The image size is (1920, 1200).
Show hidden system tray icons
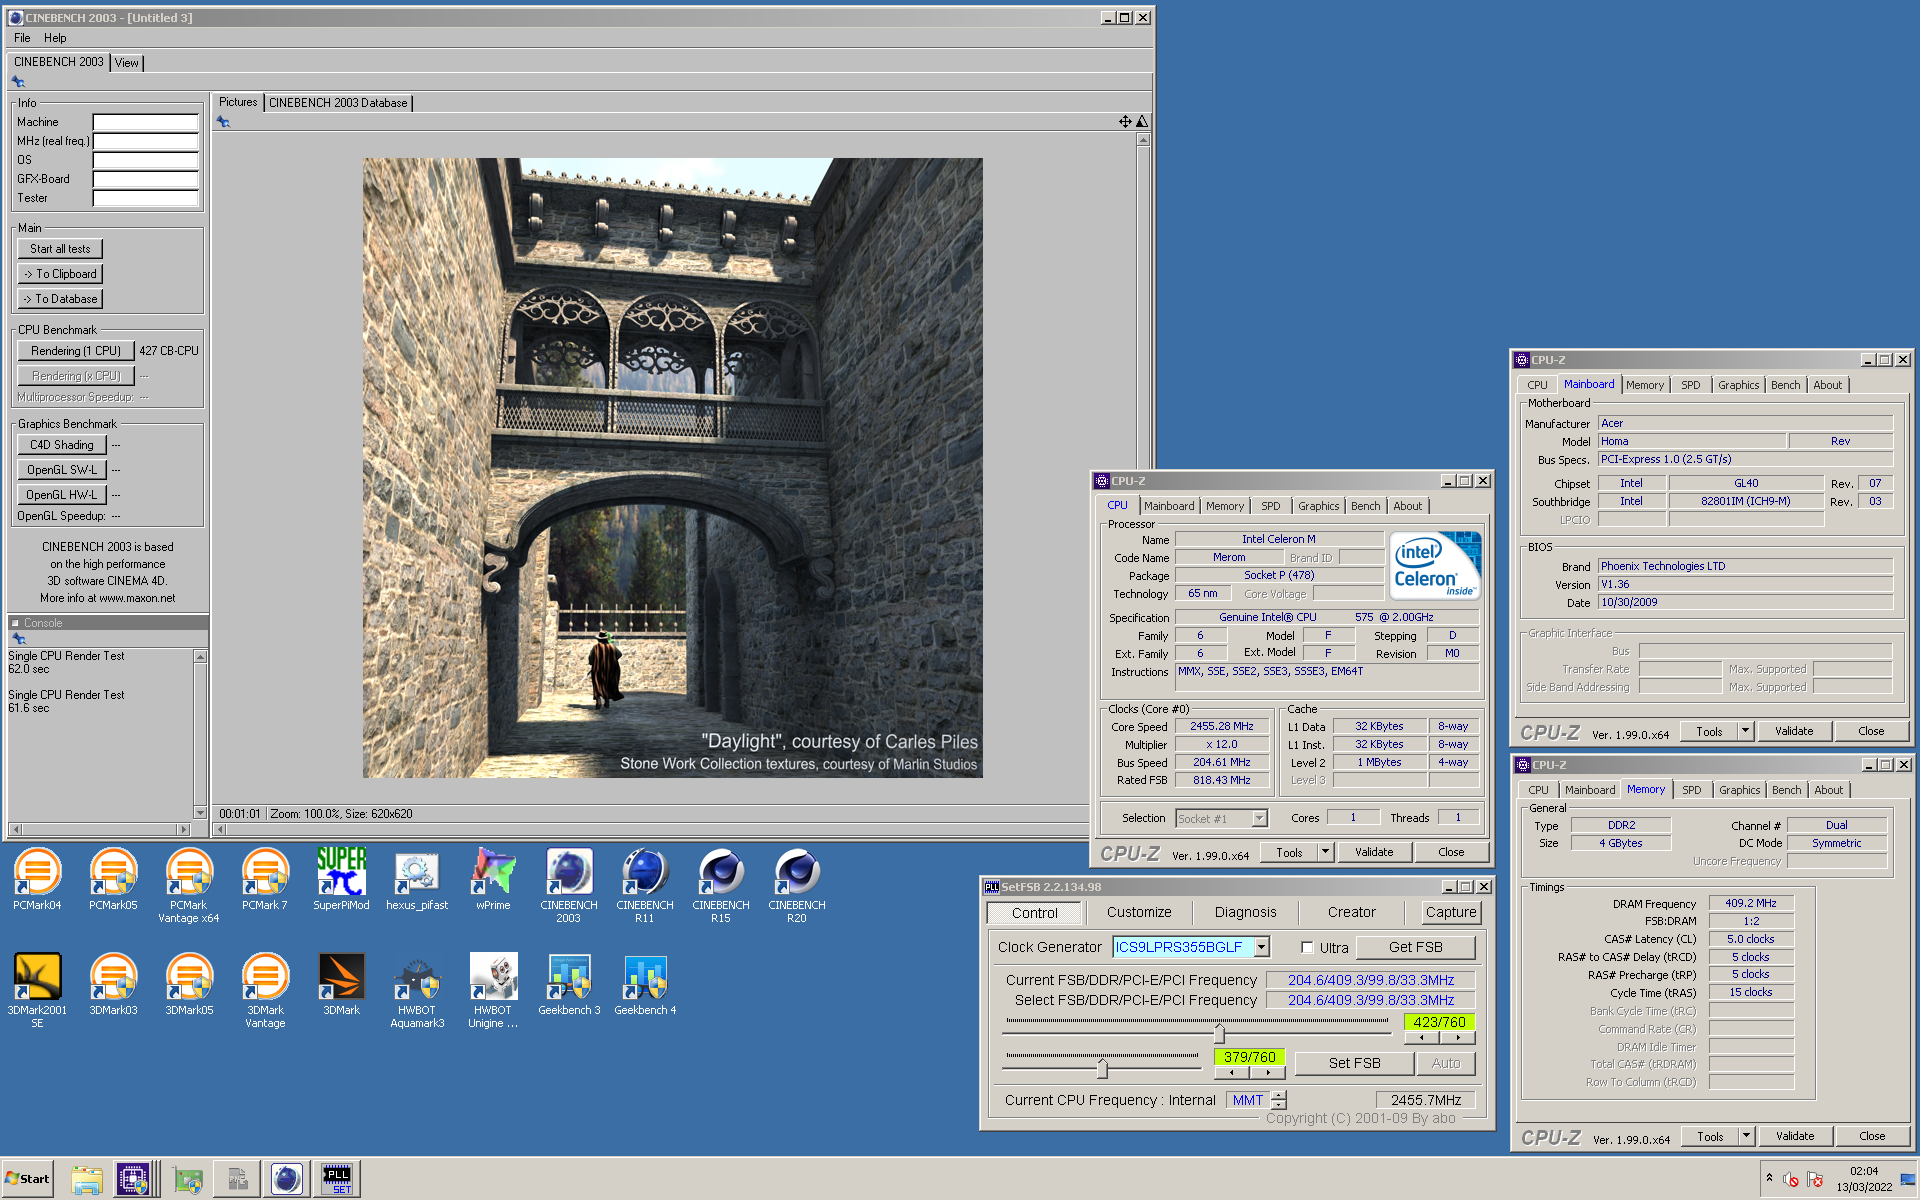tap(1769, 1178)
